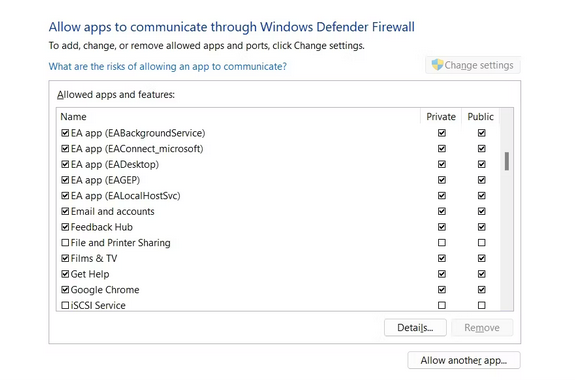The height and width of the screenshot is (380, 577).
Task: Uncheck Google Chrome name checkbox
Action: (x=65, y=290)
